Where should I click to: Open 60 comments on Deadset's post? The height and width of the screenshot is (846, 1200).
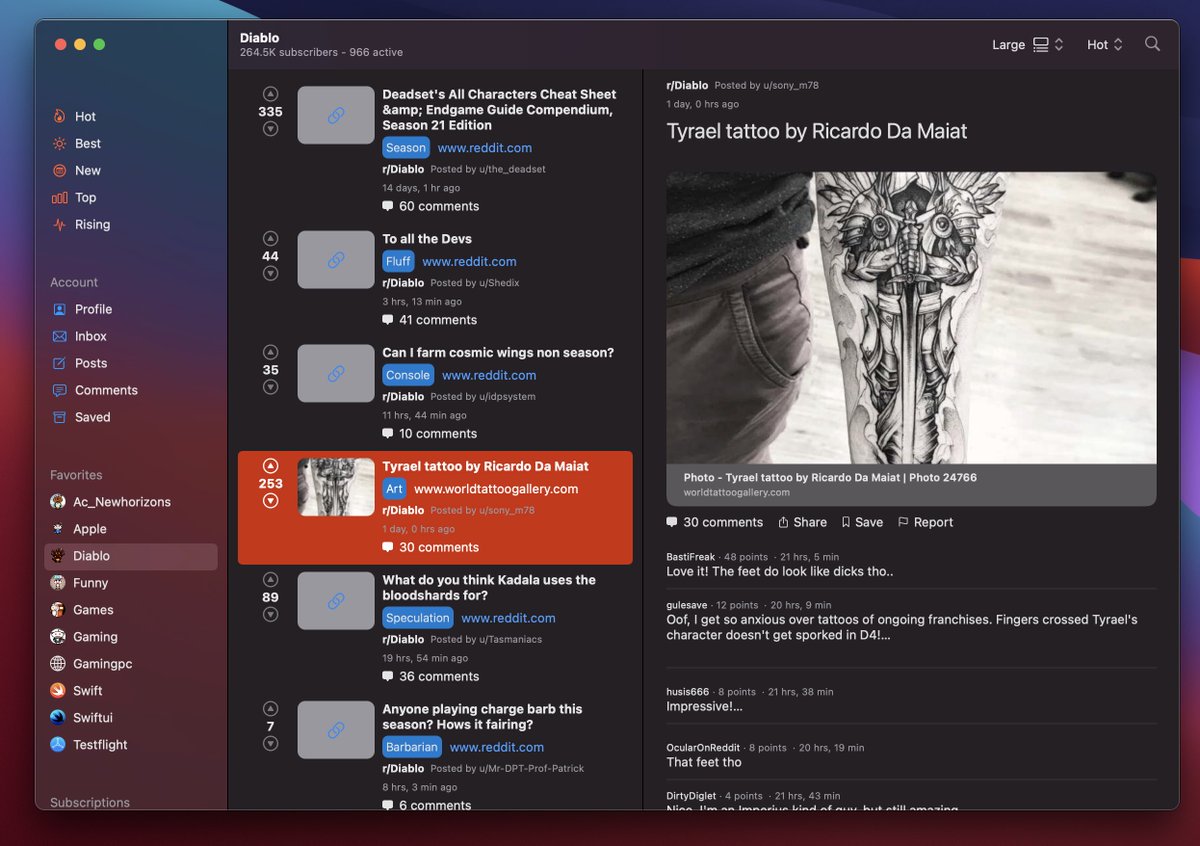[x=431, y=206]
